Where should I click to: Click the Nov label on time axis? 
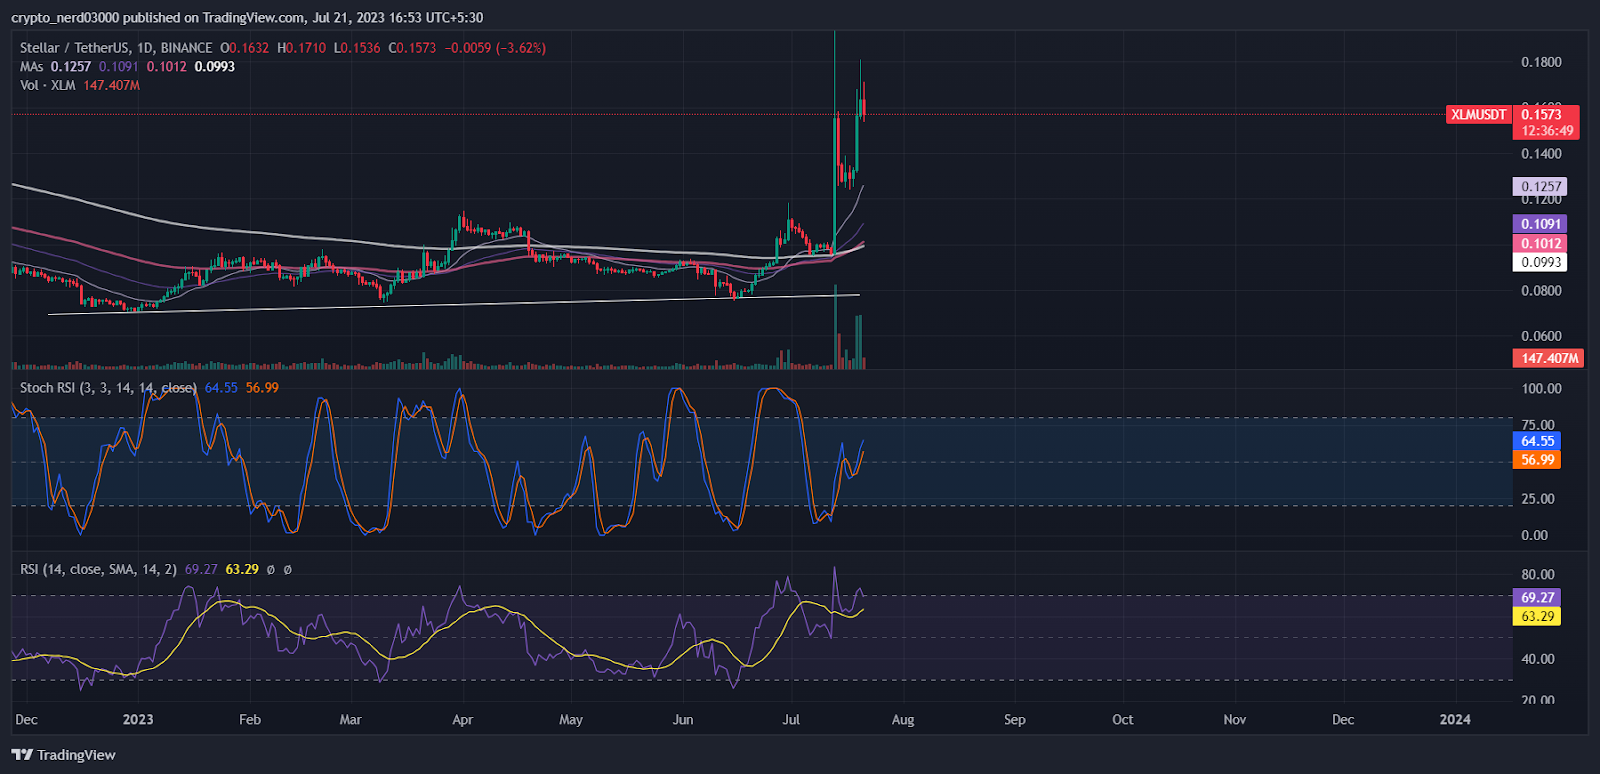pyautogui.click(x=1235, y=720)
